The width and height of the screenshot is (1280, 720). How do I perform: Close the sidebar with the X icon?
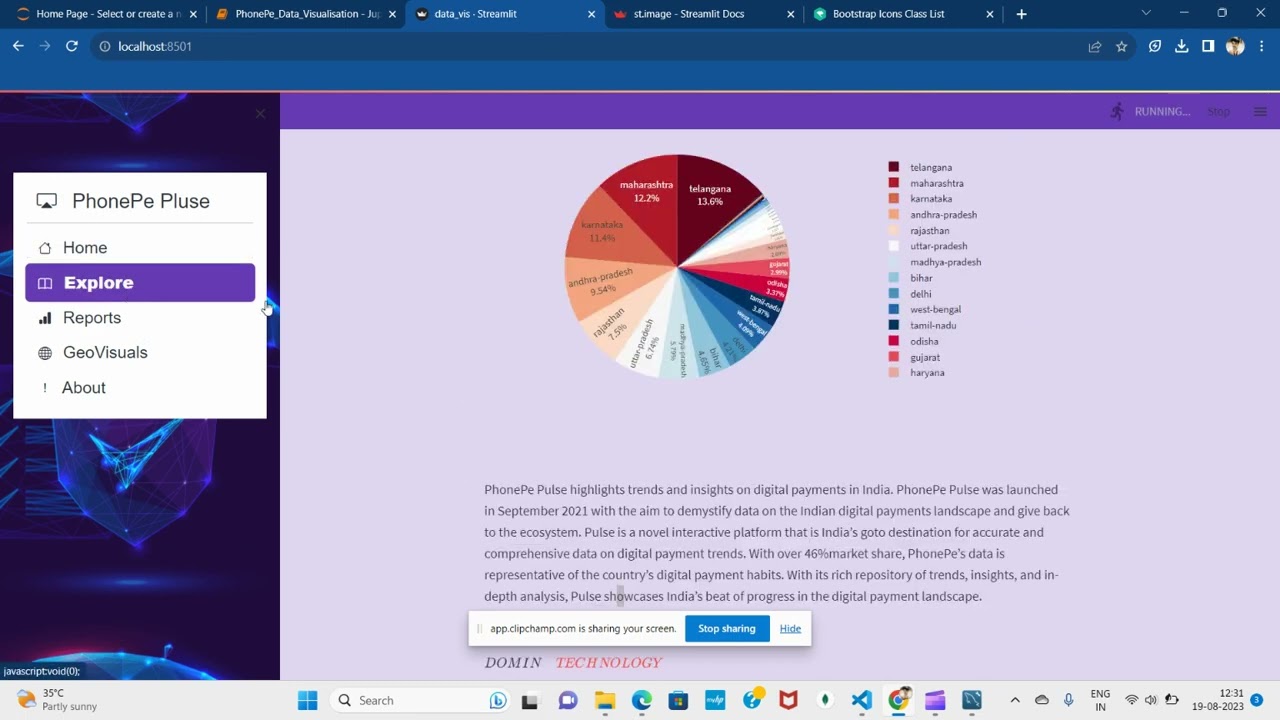[x=260, y=113]
